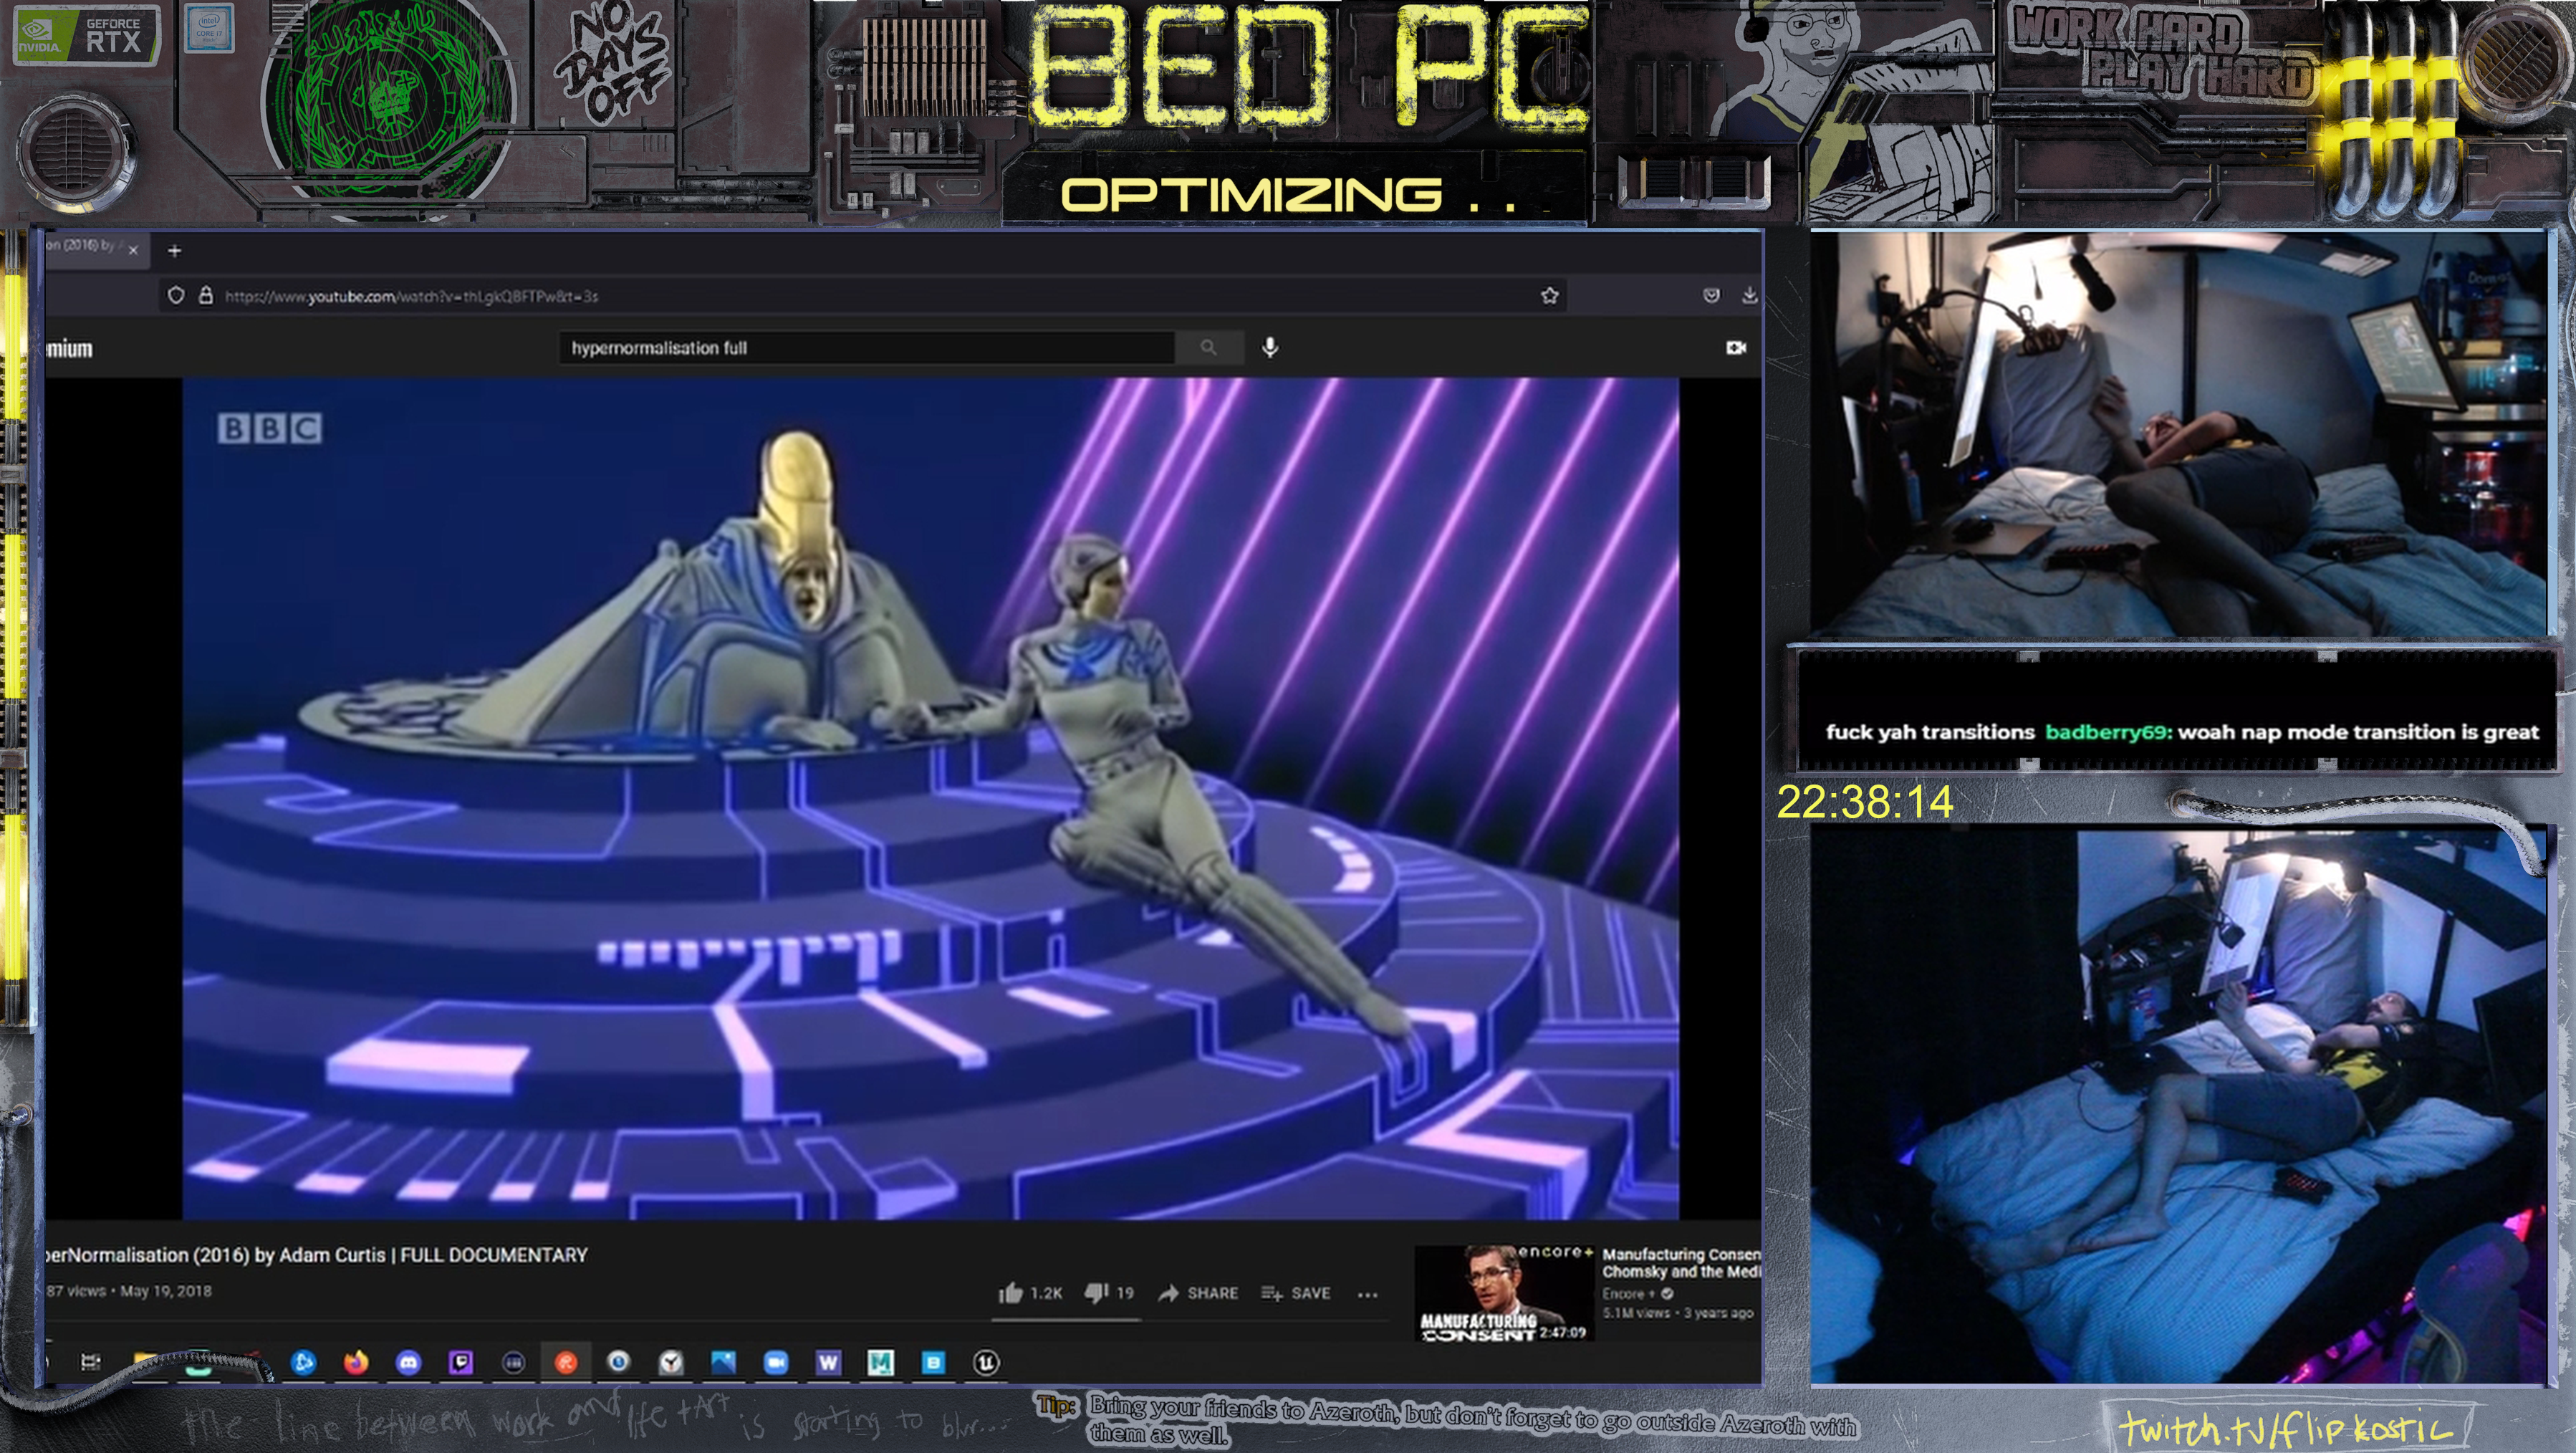Open Twitch app from the taskbar
The height and width of the screenshot is (1453, 2576).
(461, 1362)
